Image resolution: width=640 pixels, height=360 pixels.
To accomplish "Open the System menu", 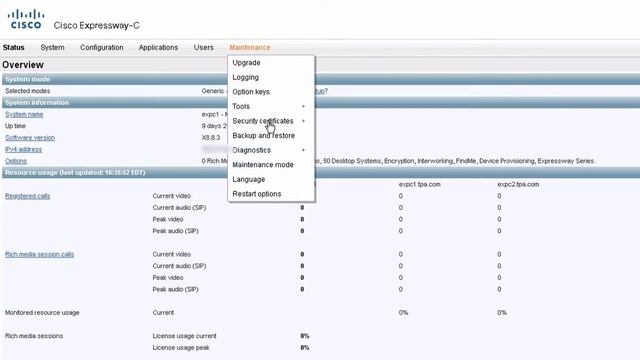I will coord(52,47).
